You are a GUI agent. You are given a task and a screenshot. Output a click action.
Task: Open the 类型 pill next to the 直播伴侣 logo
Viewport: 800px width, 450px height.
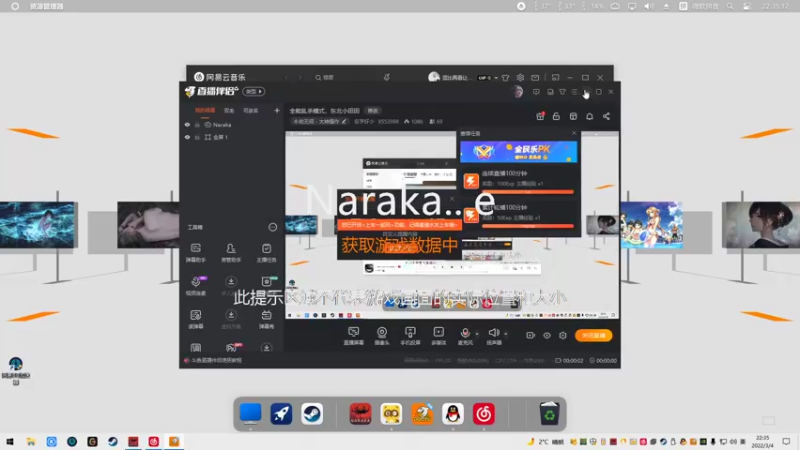pos(254,91)
